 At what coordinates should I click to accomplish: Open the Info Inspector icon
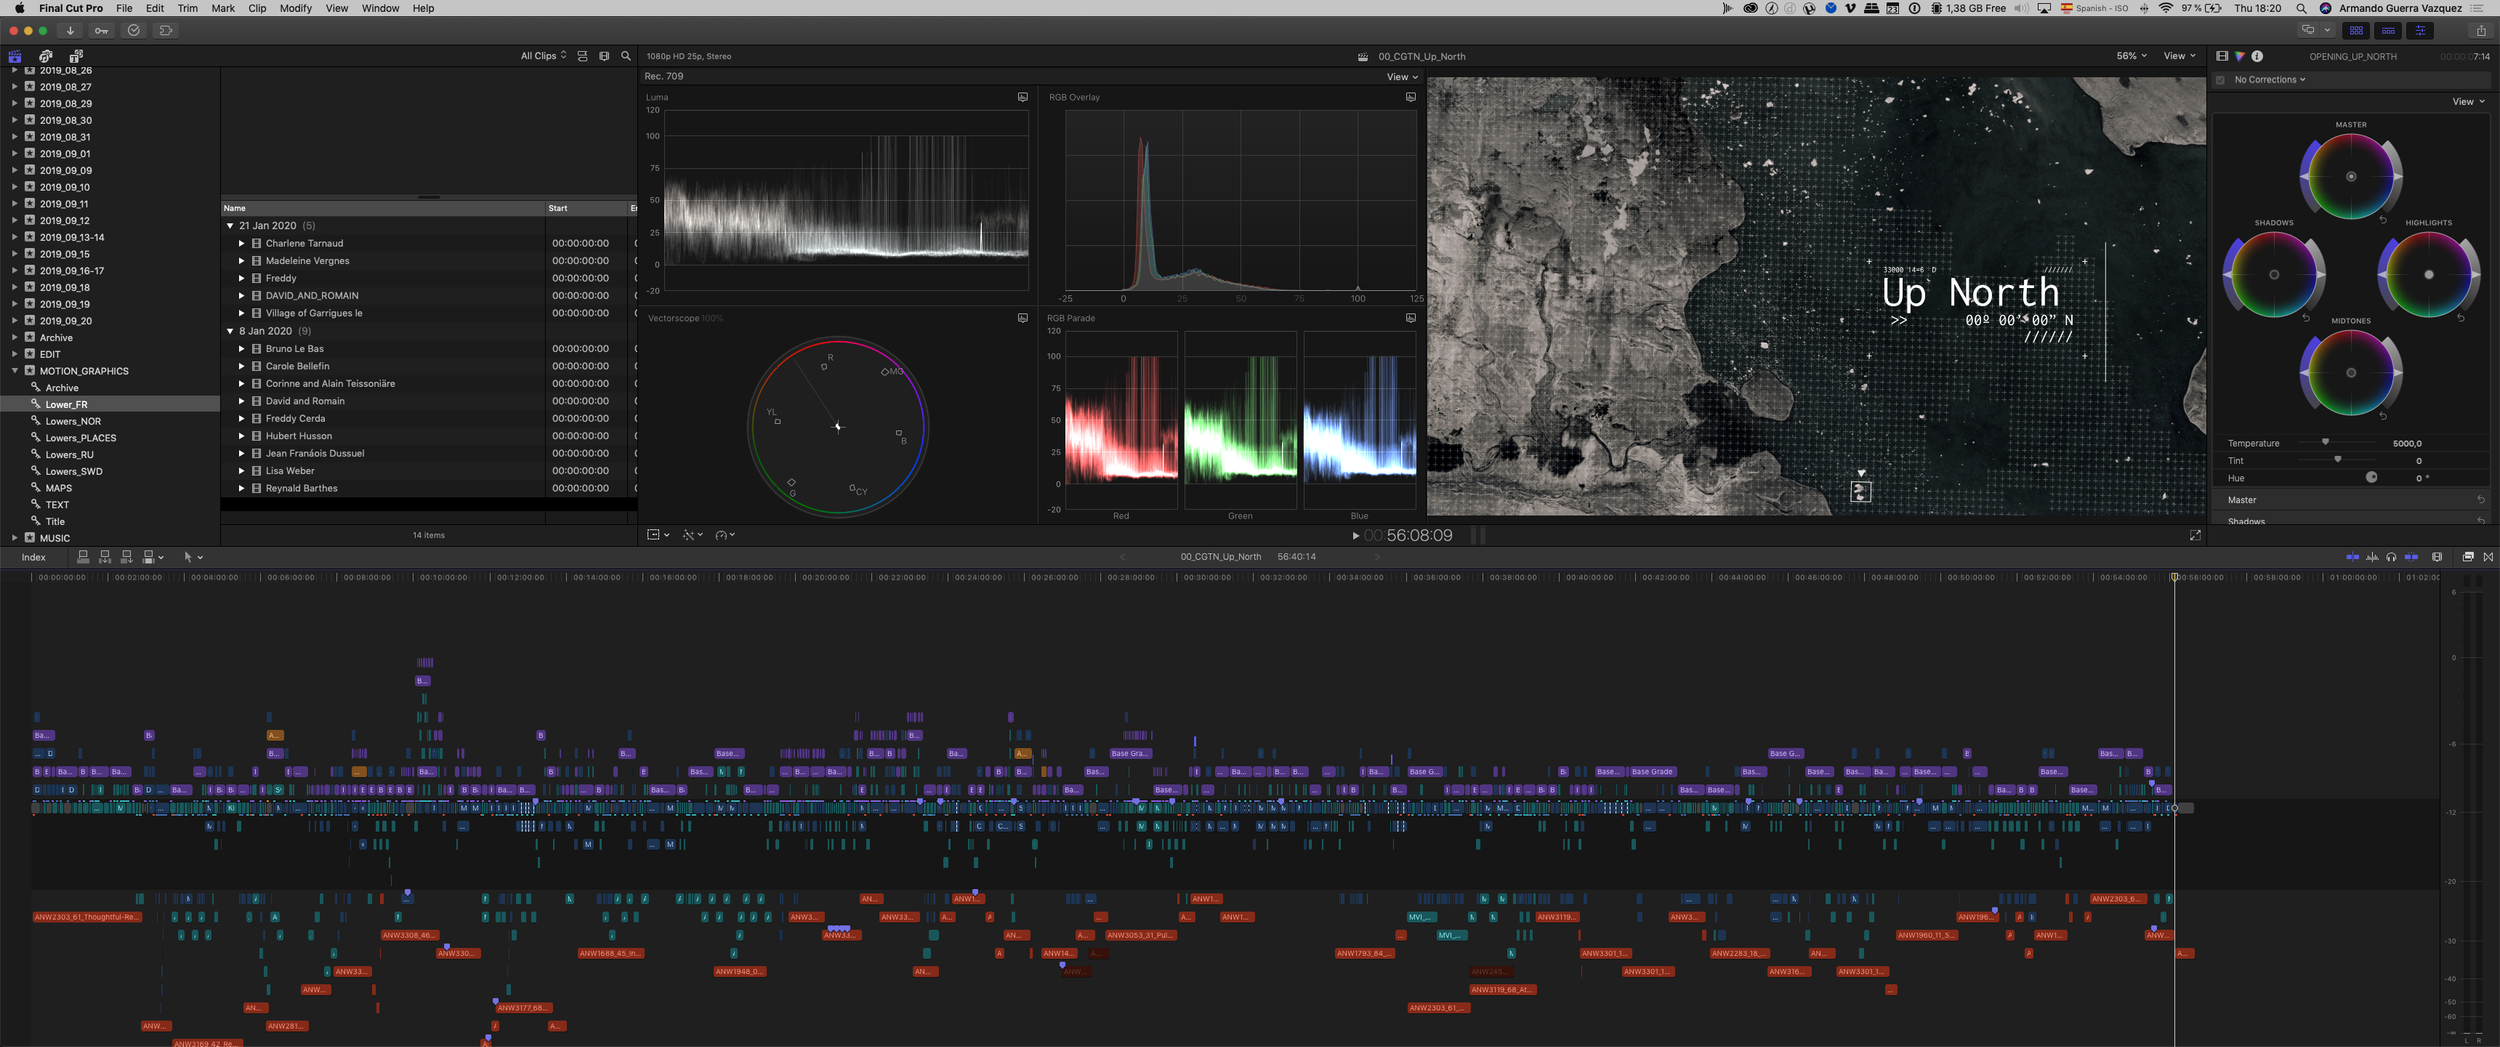[2257, 57]
